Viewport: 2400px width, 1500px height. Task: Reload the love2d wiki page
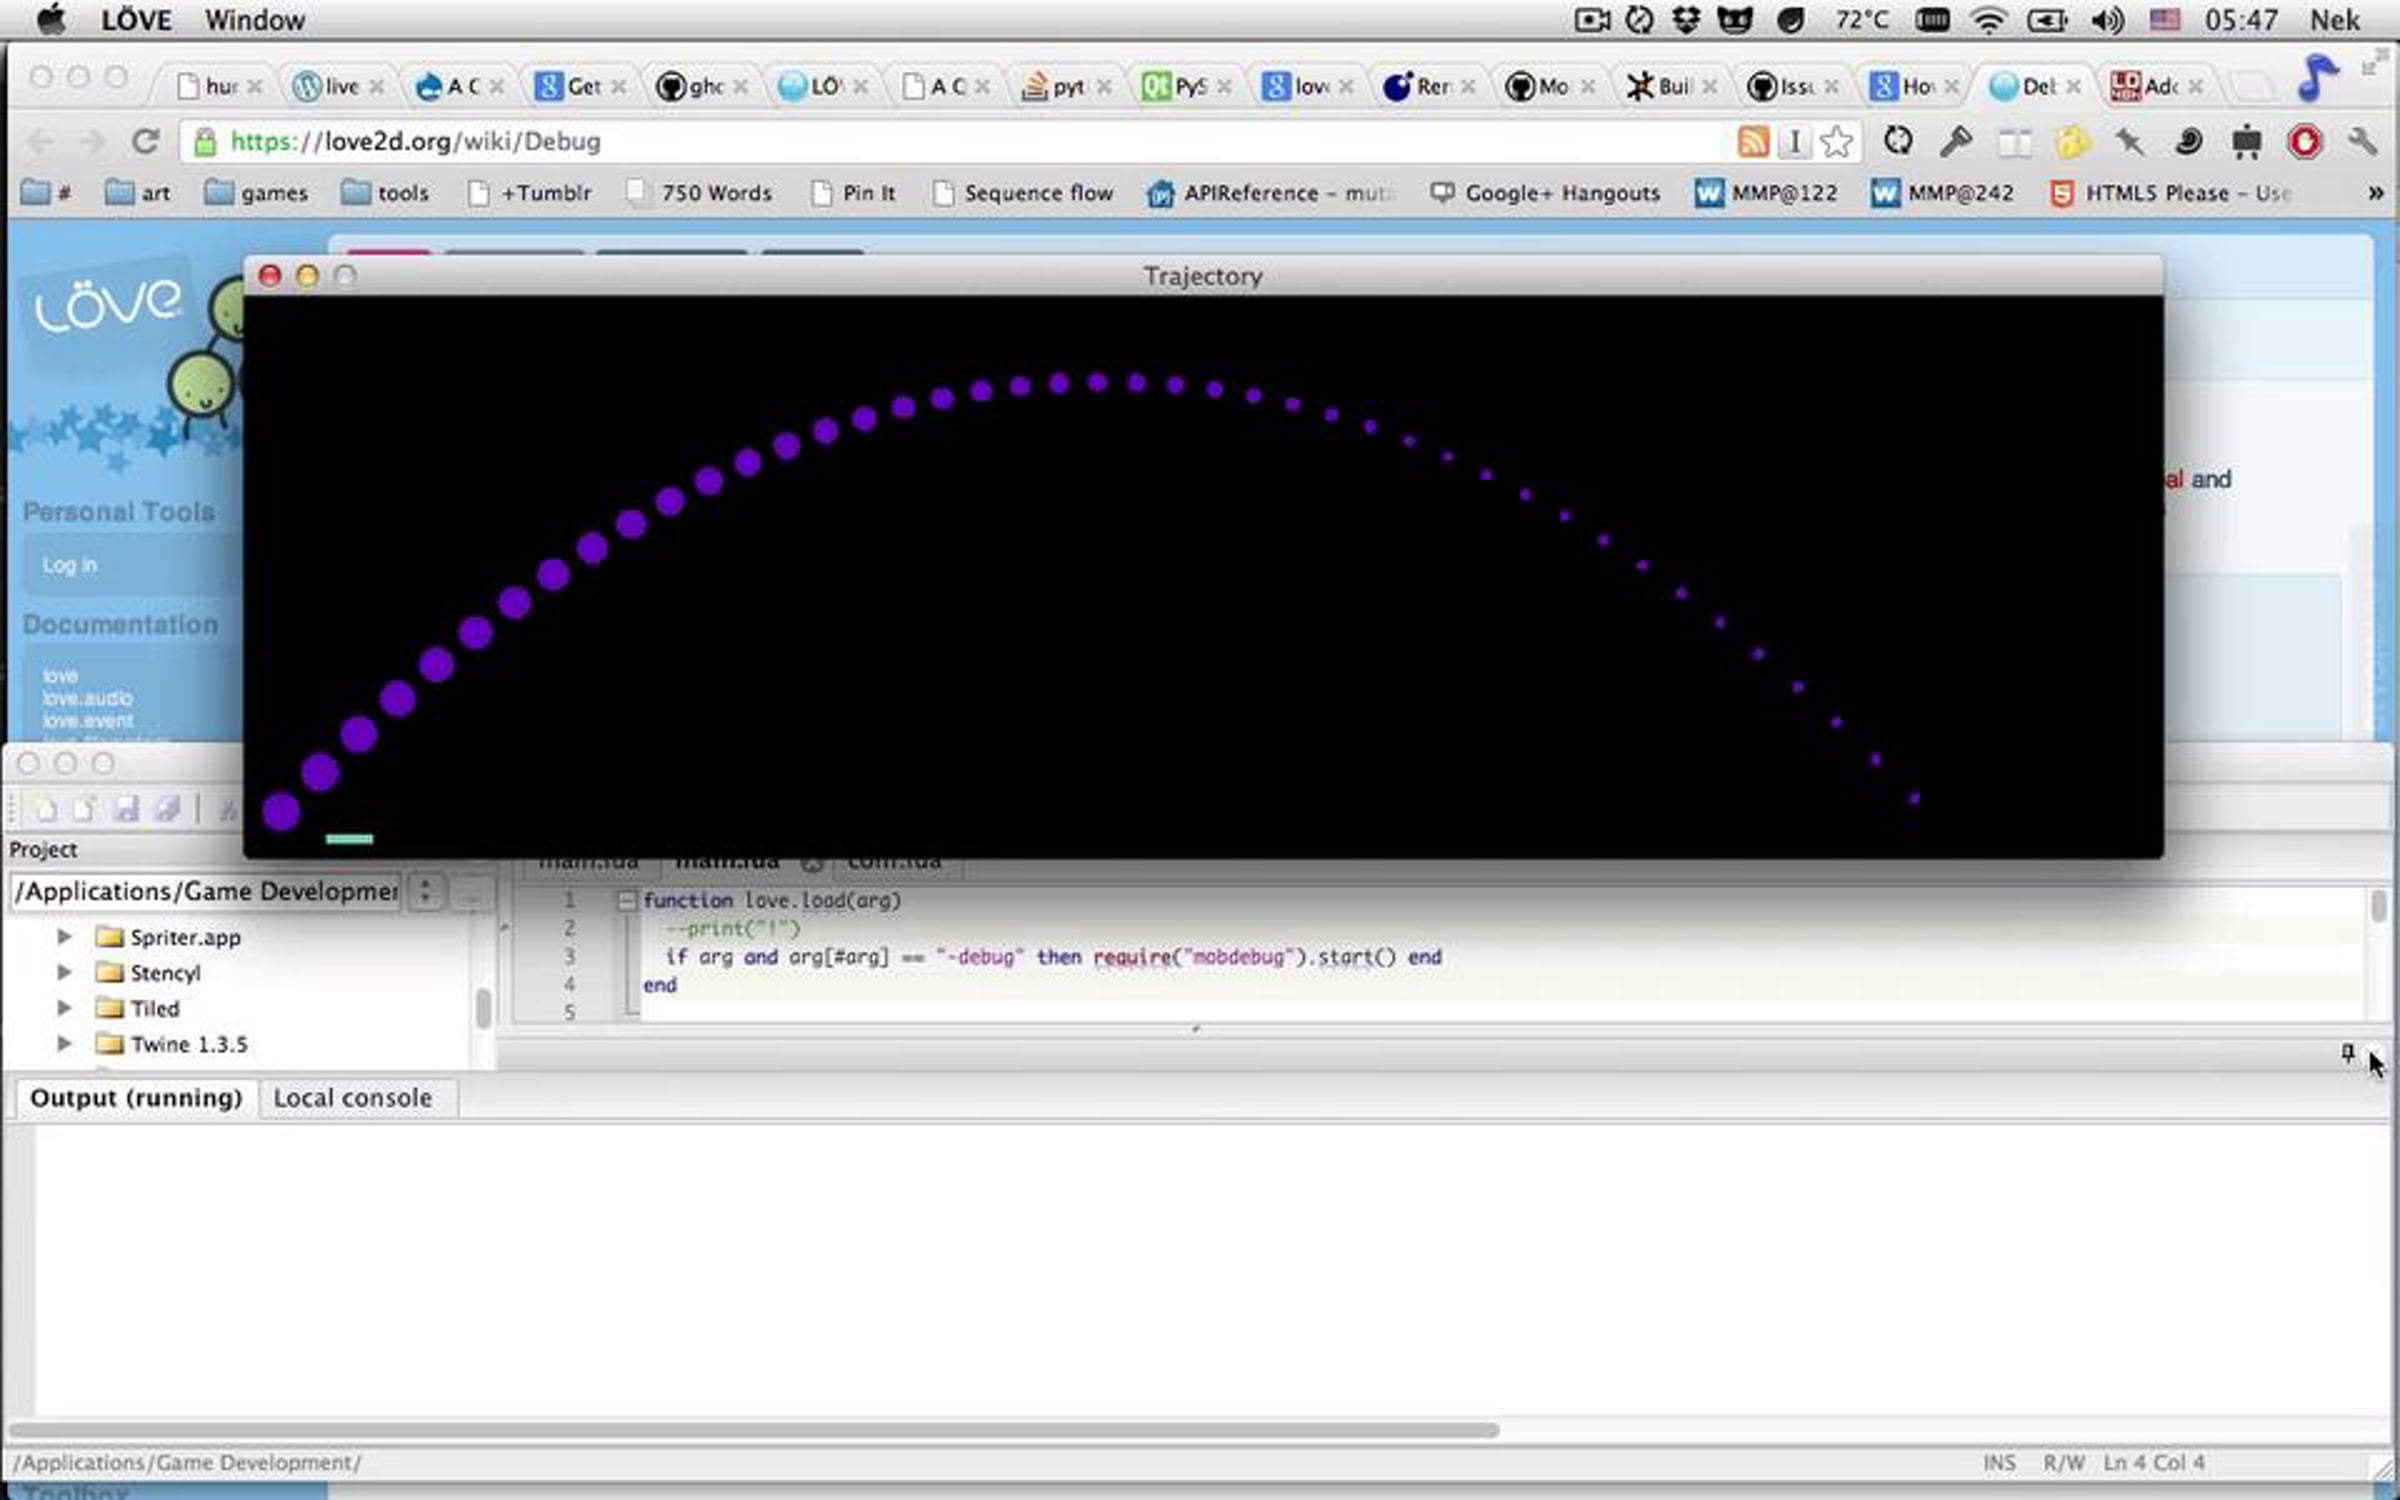coord(146,141)
